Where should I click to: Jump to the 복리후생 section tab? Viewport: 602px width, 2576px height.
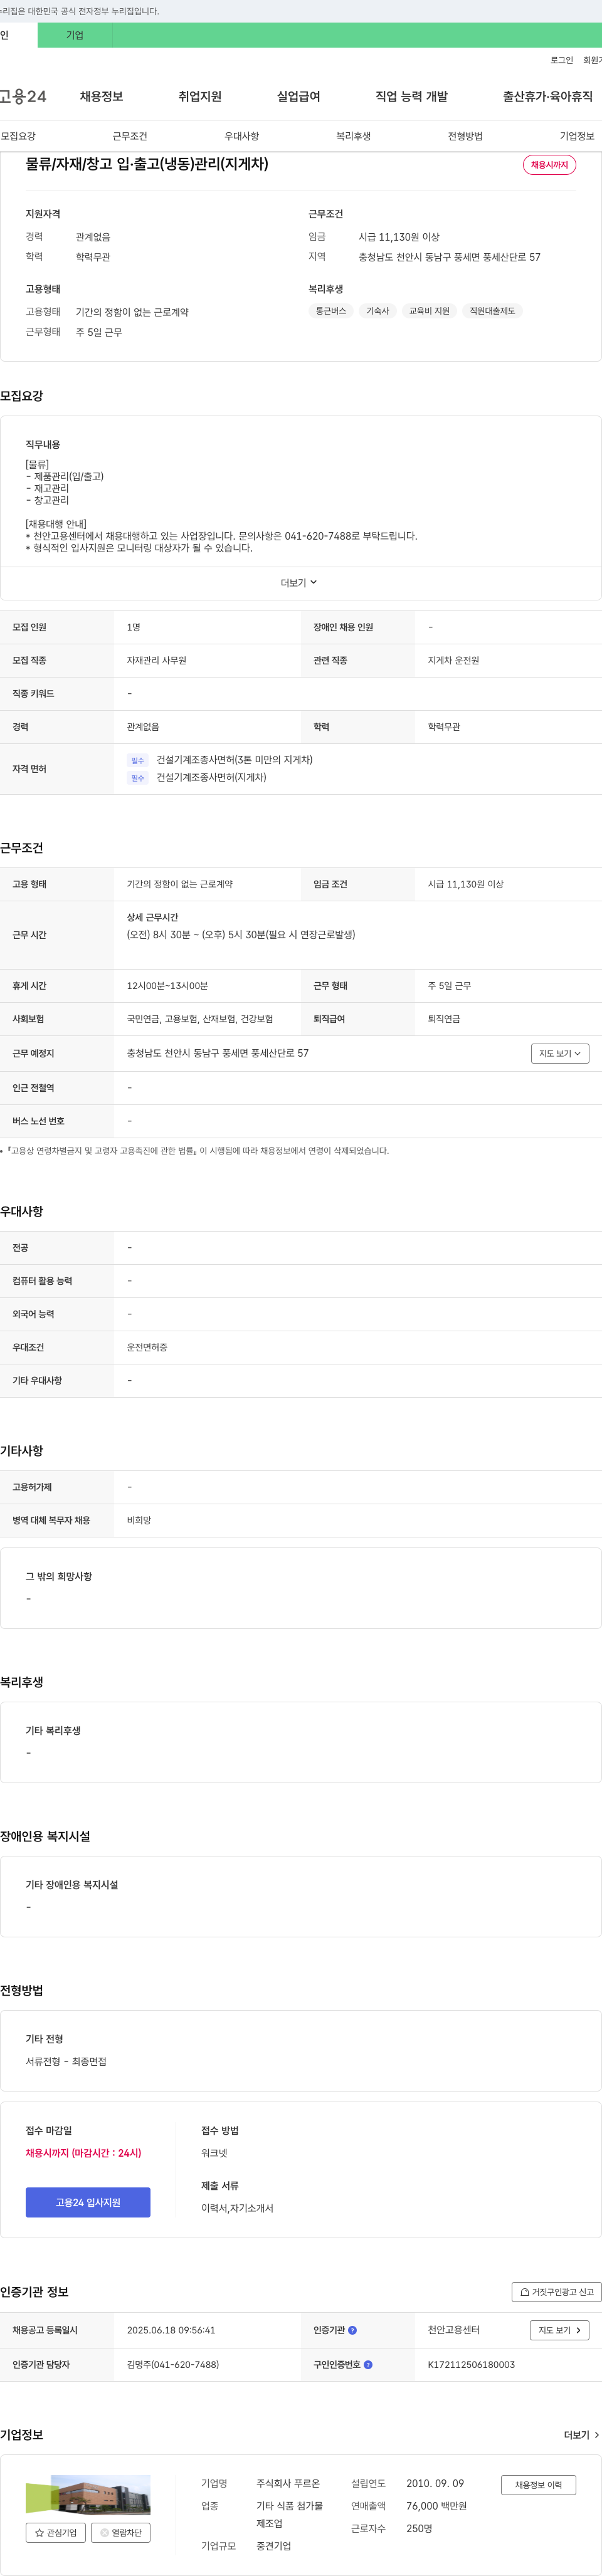tap(353, 136)
